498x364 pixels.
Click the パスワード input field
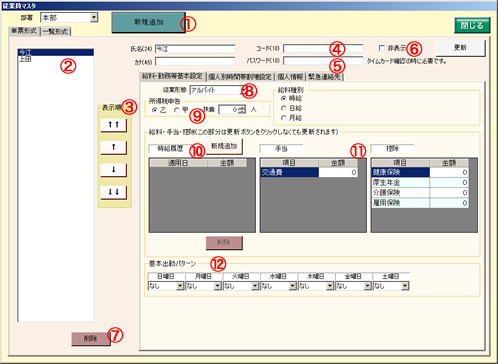click(323, 61)
